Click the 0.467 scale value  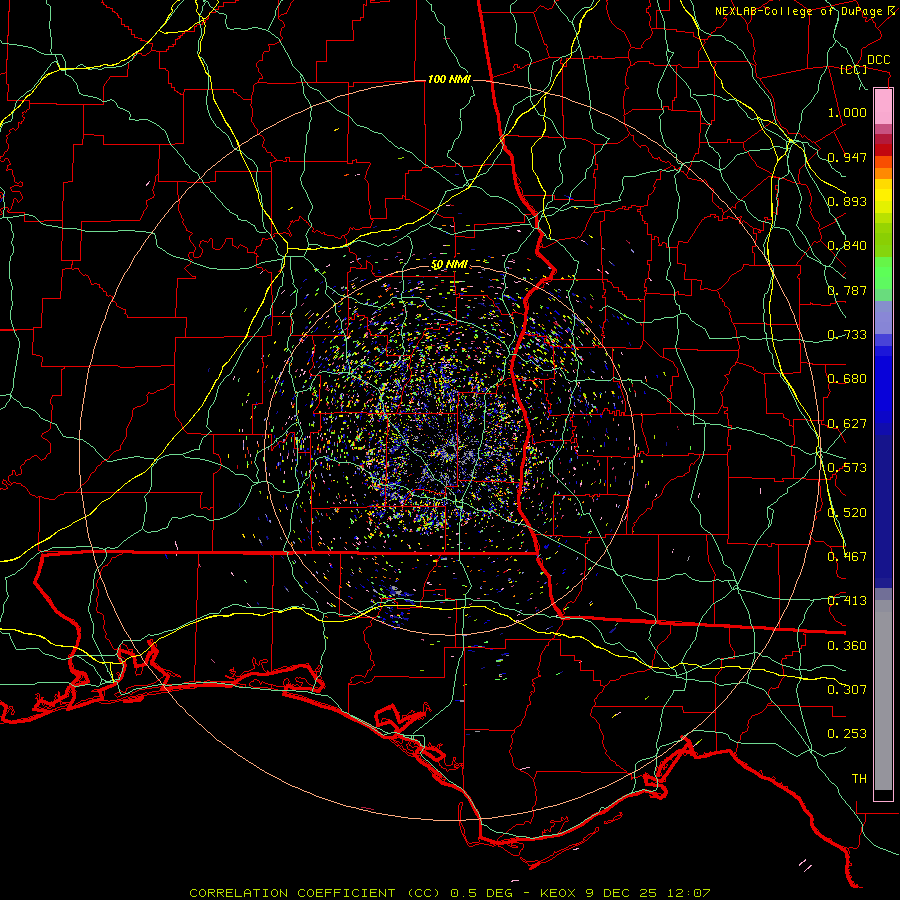point(847,557)
